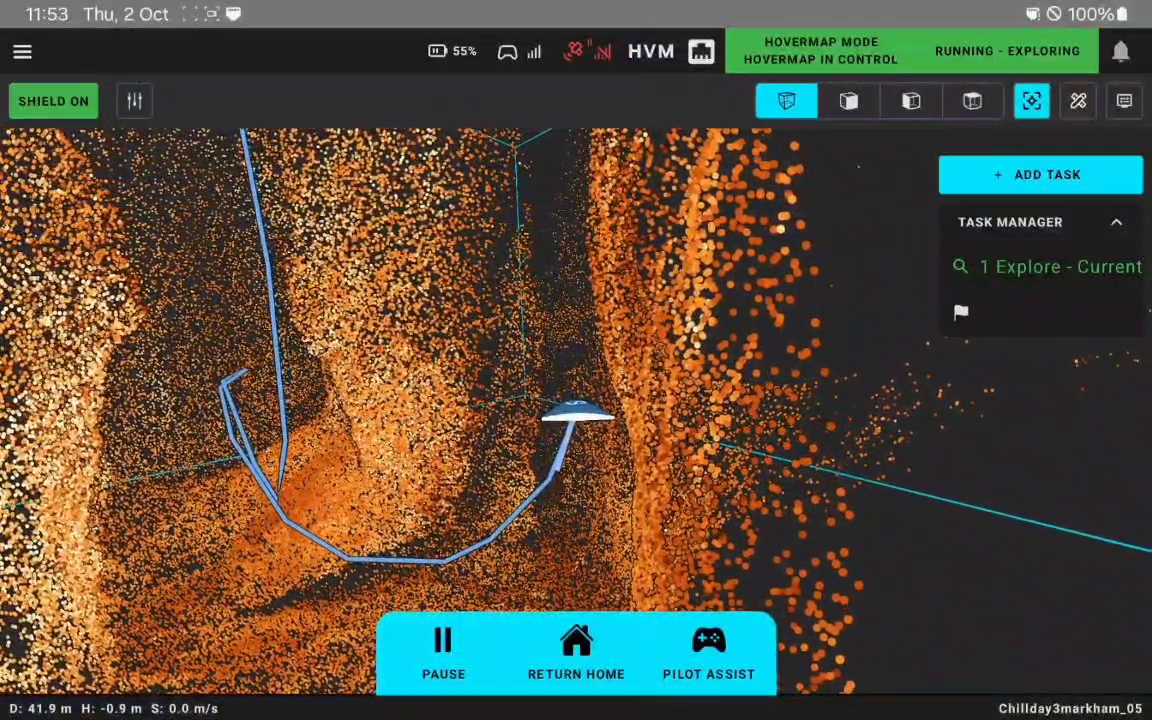Switch to the third cube view preset

click(x=910, y=101)
